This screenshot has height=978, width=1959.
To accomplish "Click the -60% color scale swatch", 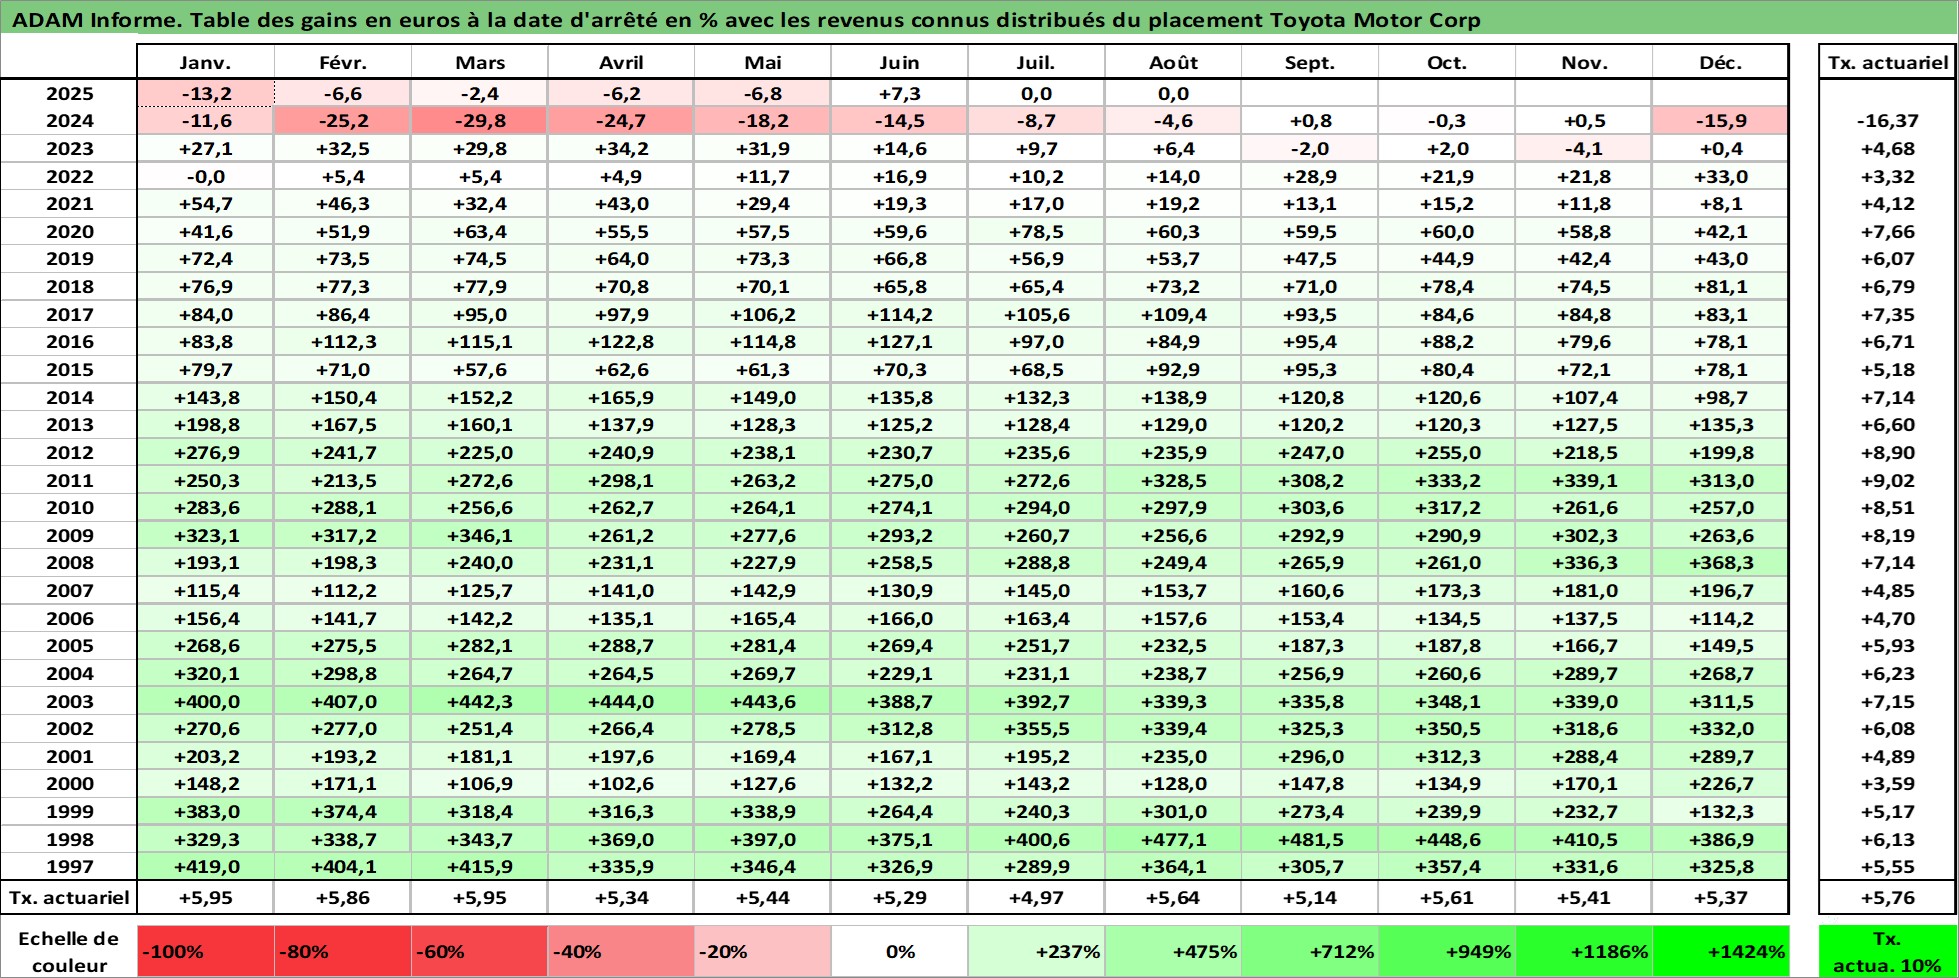I will (479, 951).
